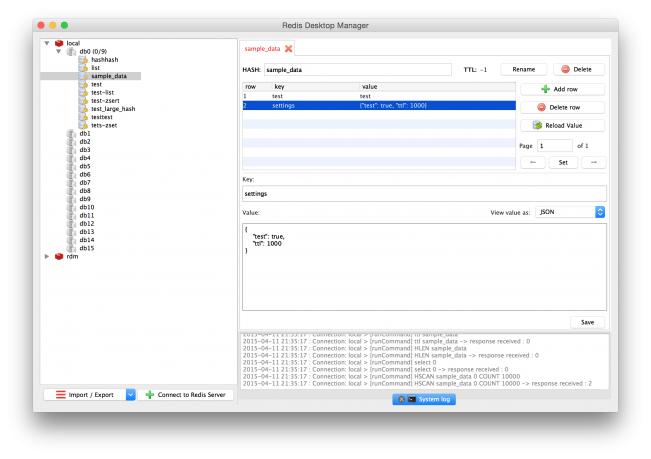Viewport: 651px width, 459px height.
Task: Open the Import / Export dropdown arrow
Action: point(131,395)
